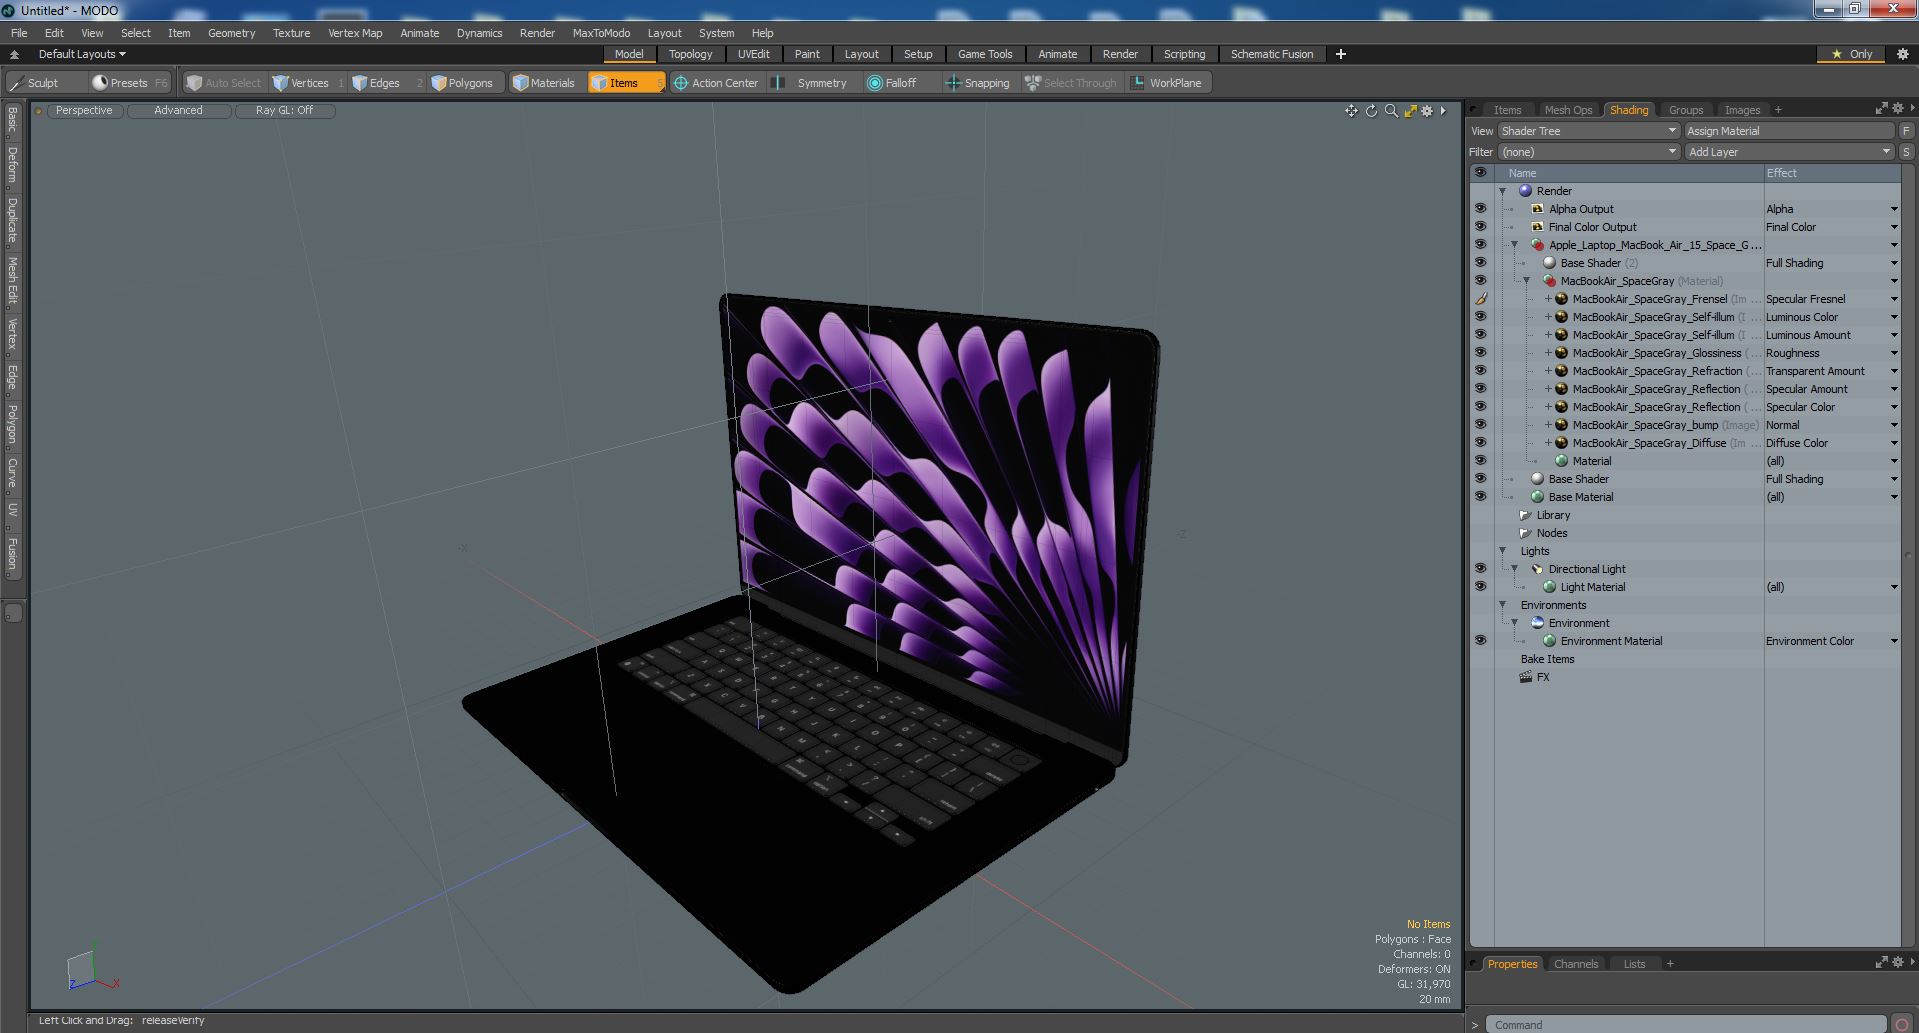
Task: Toggle visibility of Environment Material
Action: click(x=1480, y=641)
